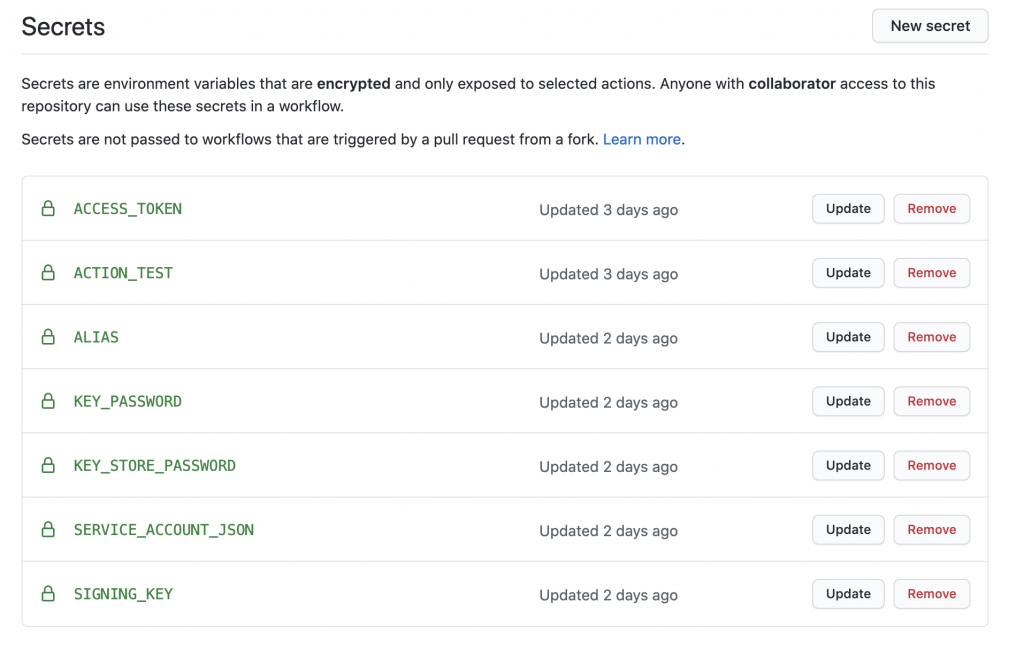Update the KEY_STORE_PASSWORD secret
Viewport: 1024px width, 656px height.
coord(848,465)
